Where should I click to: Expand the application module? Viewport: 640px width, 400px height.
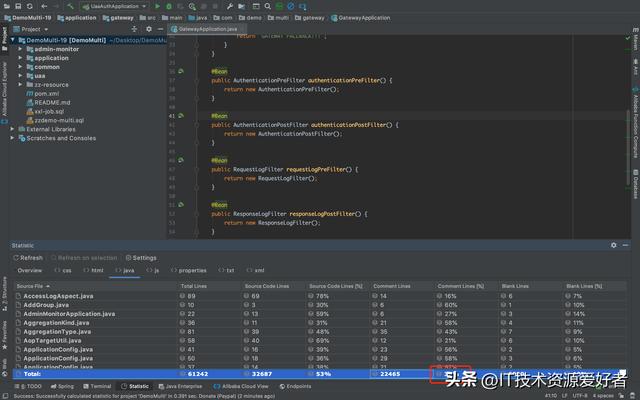click(20, 58)
